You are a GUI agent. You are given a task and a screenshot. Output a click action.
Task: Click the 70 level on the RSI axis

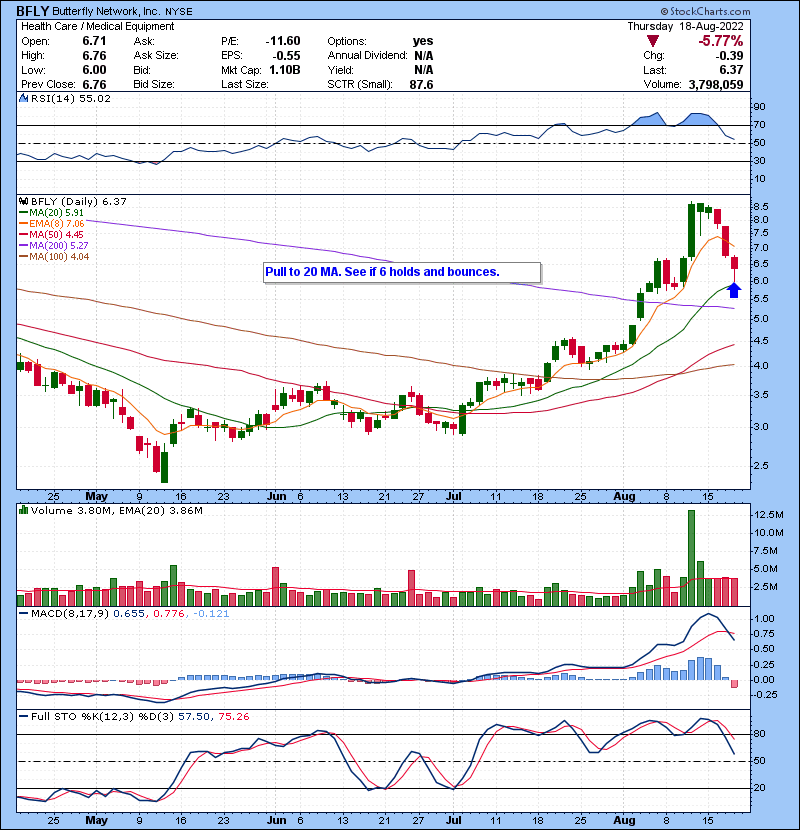coord(759,125)
